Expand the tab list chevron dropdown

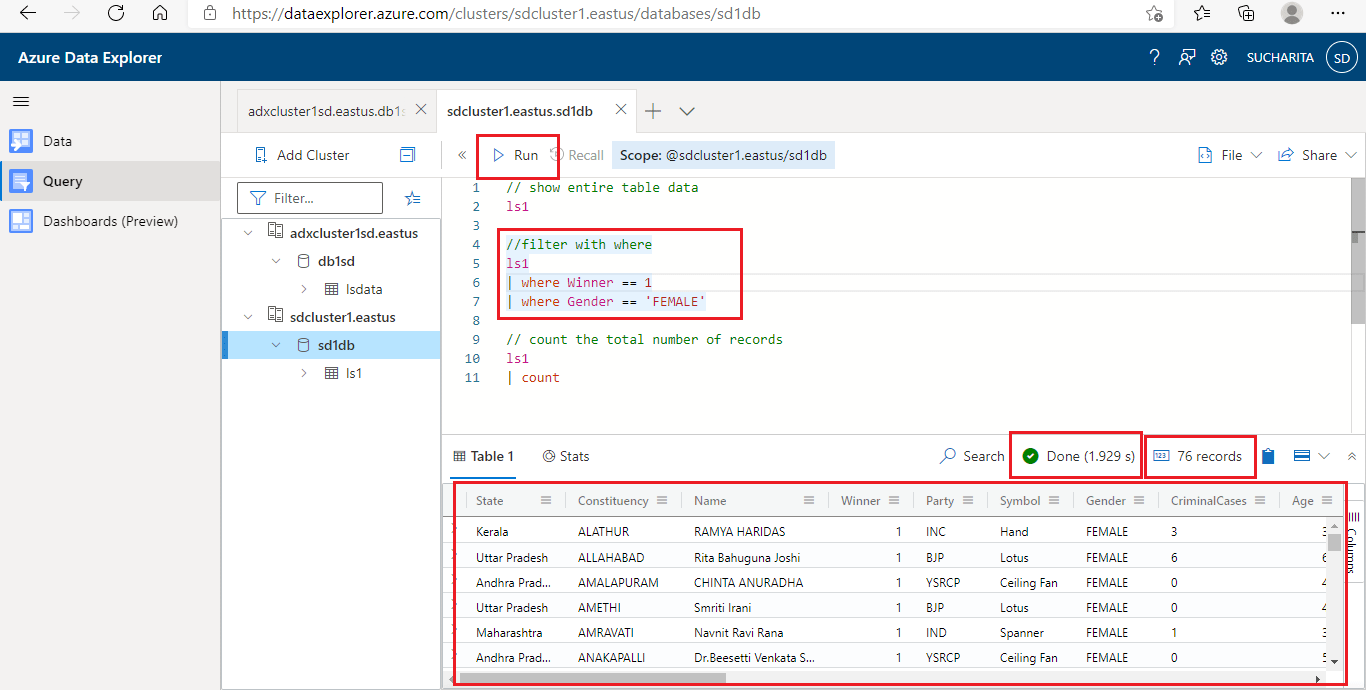(x=687, y=111)
